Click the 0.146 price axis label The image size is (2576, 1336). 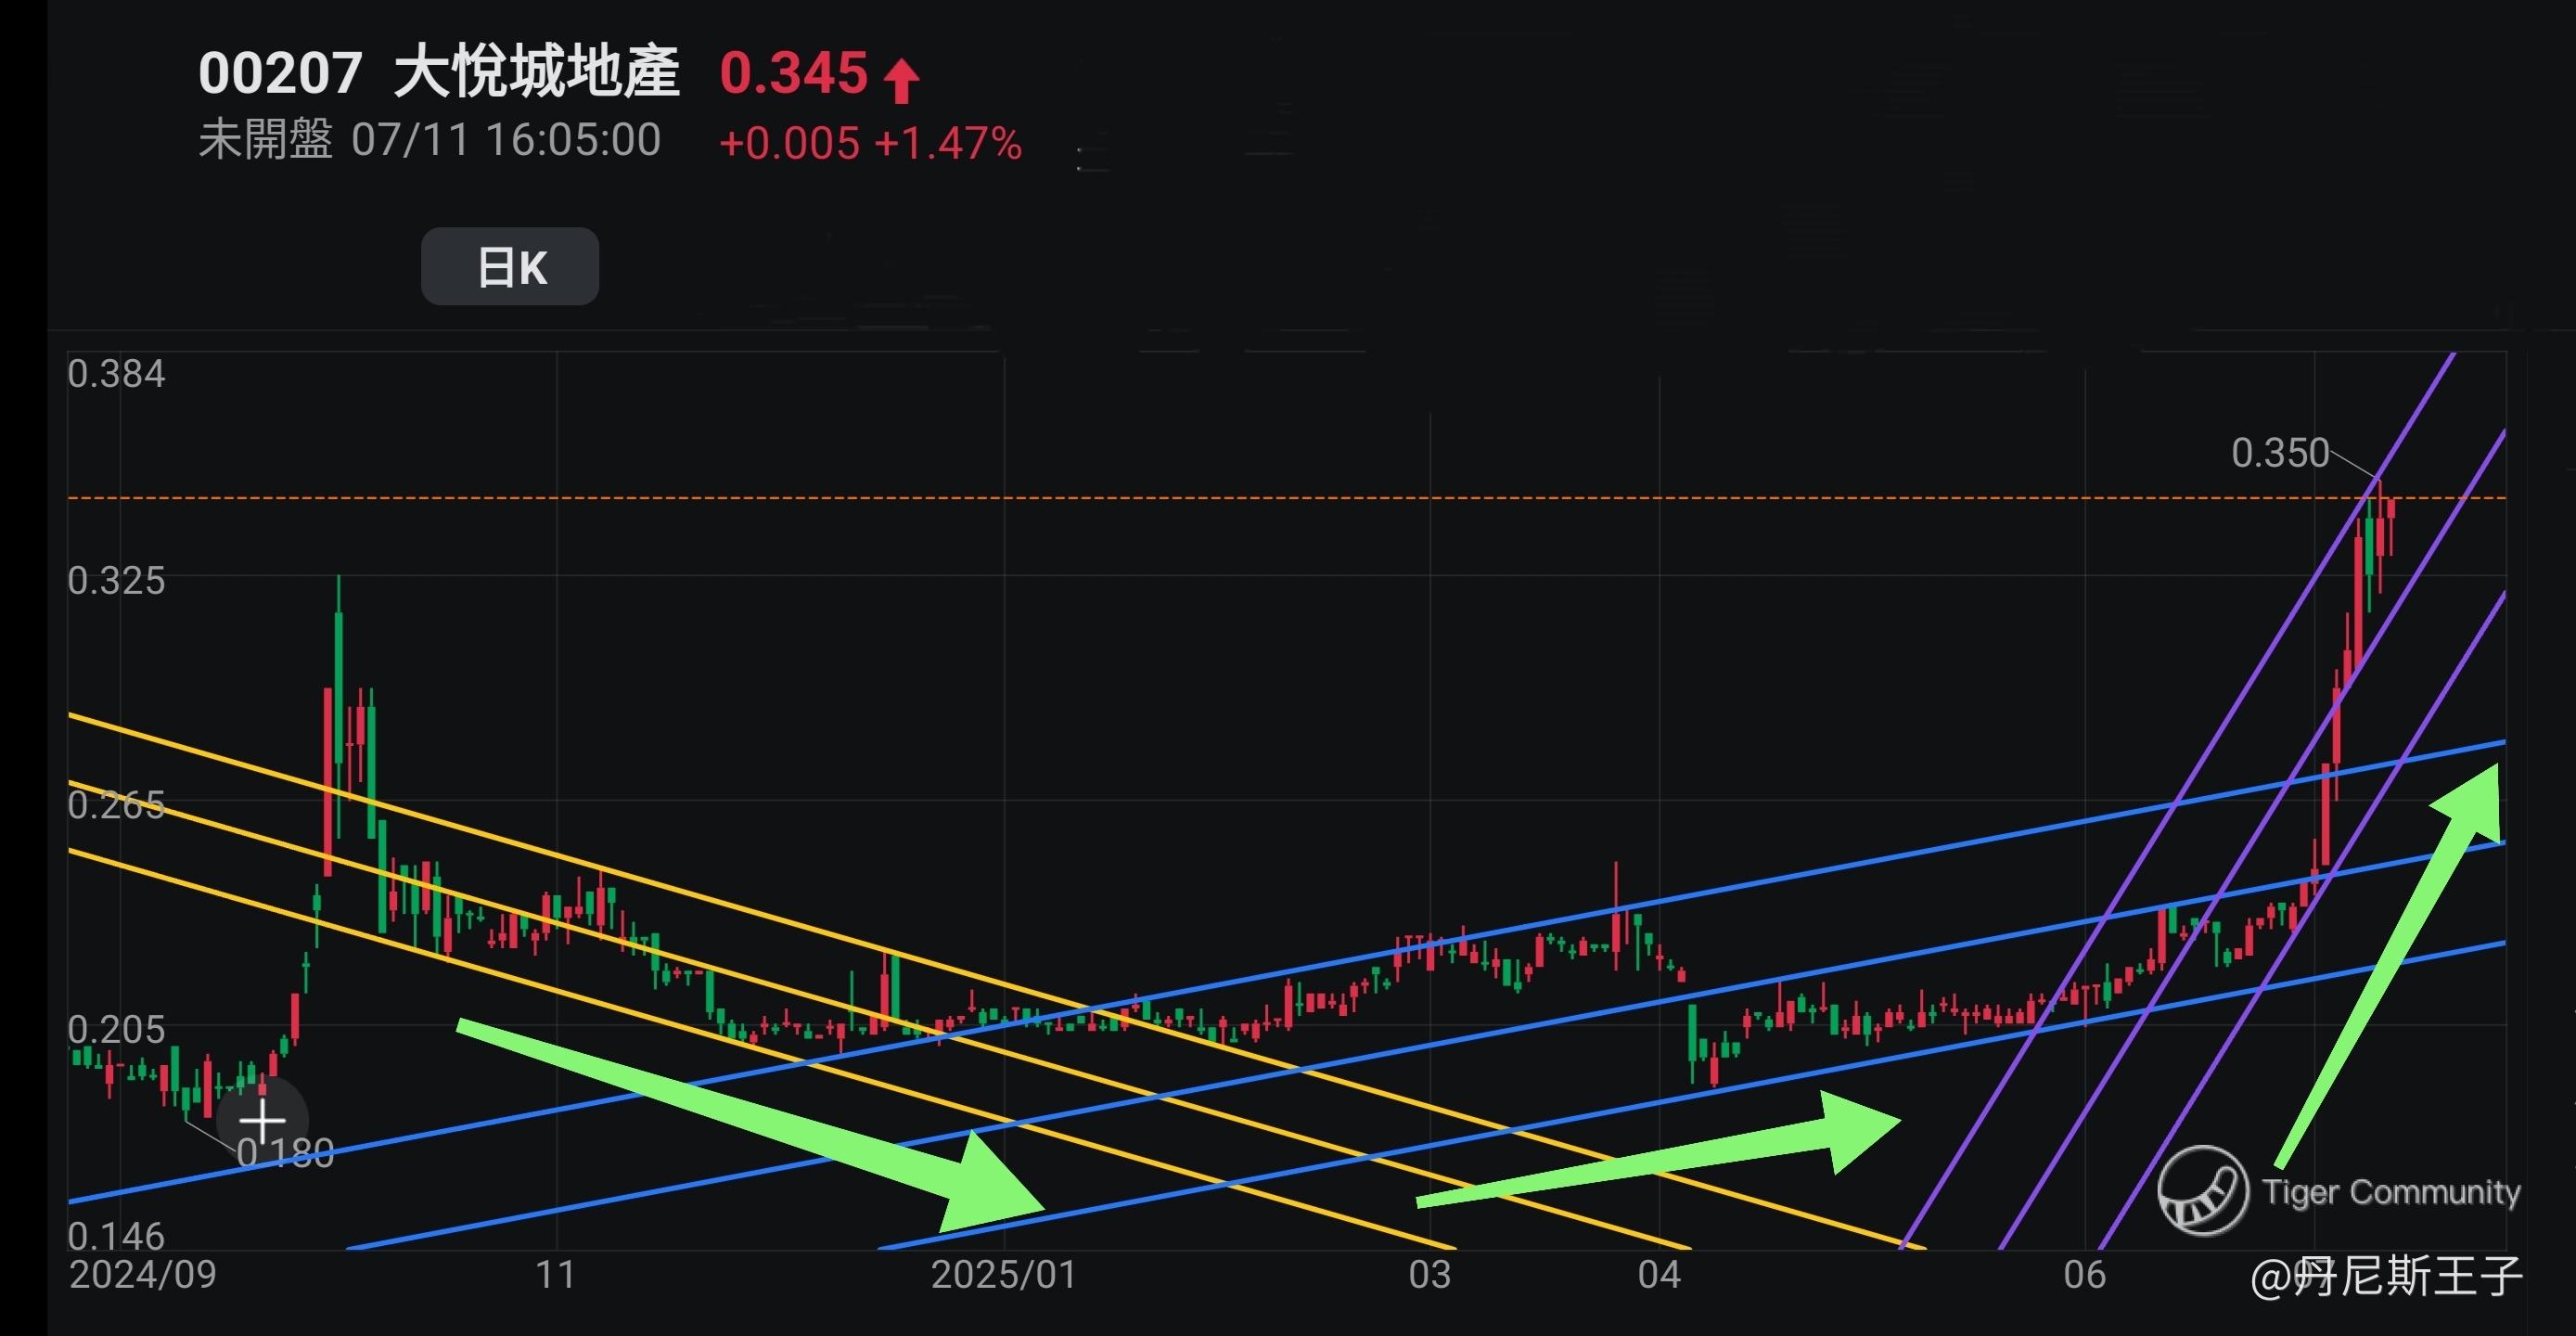click(x=116, y=1236)
